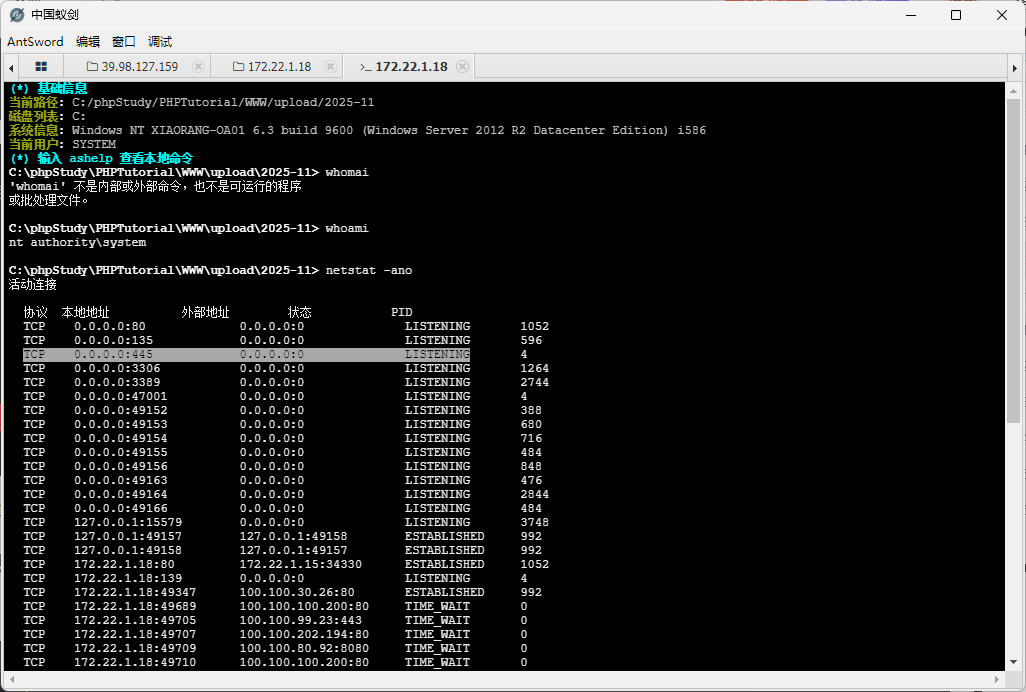Open the 编辑 menu

pos(88,41)
